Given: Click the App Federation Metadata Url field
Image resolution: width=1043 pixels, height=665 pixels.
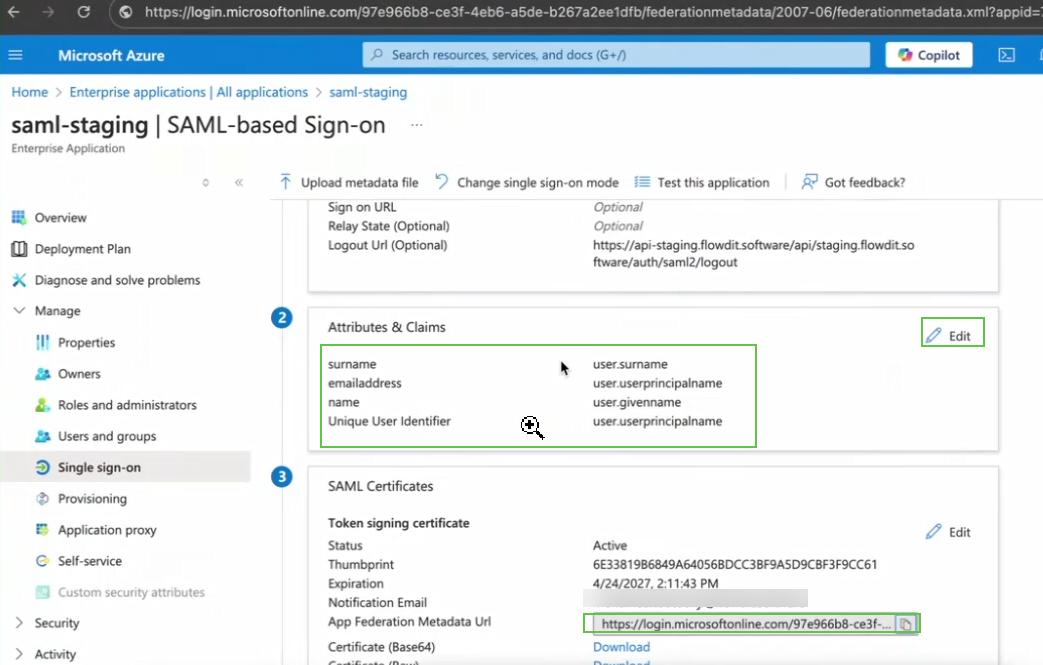Looking at the screenshot, I should pyautogui.click(x=745, y=624).
